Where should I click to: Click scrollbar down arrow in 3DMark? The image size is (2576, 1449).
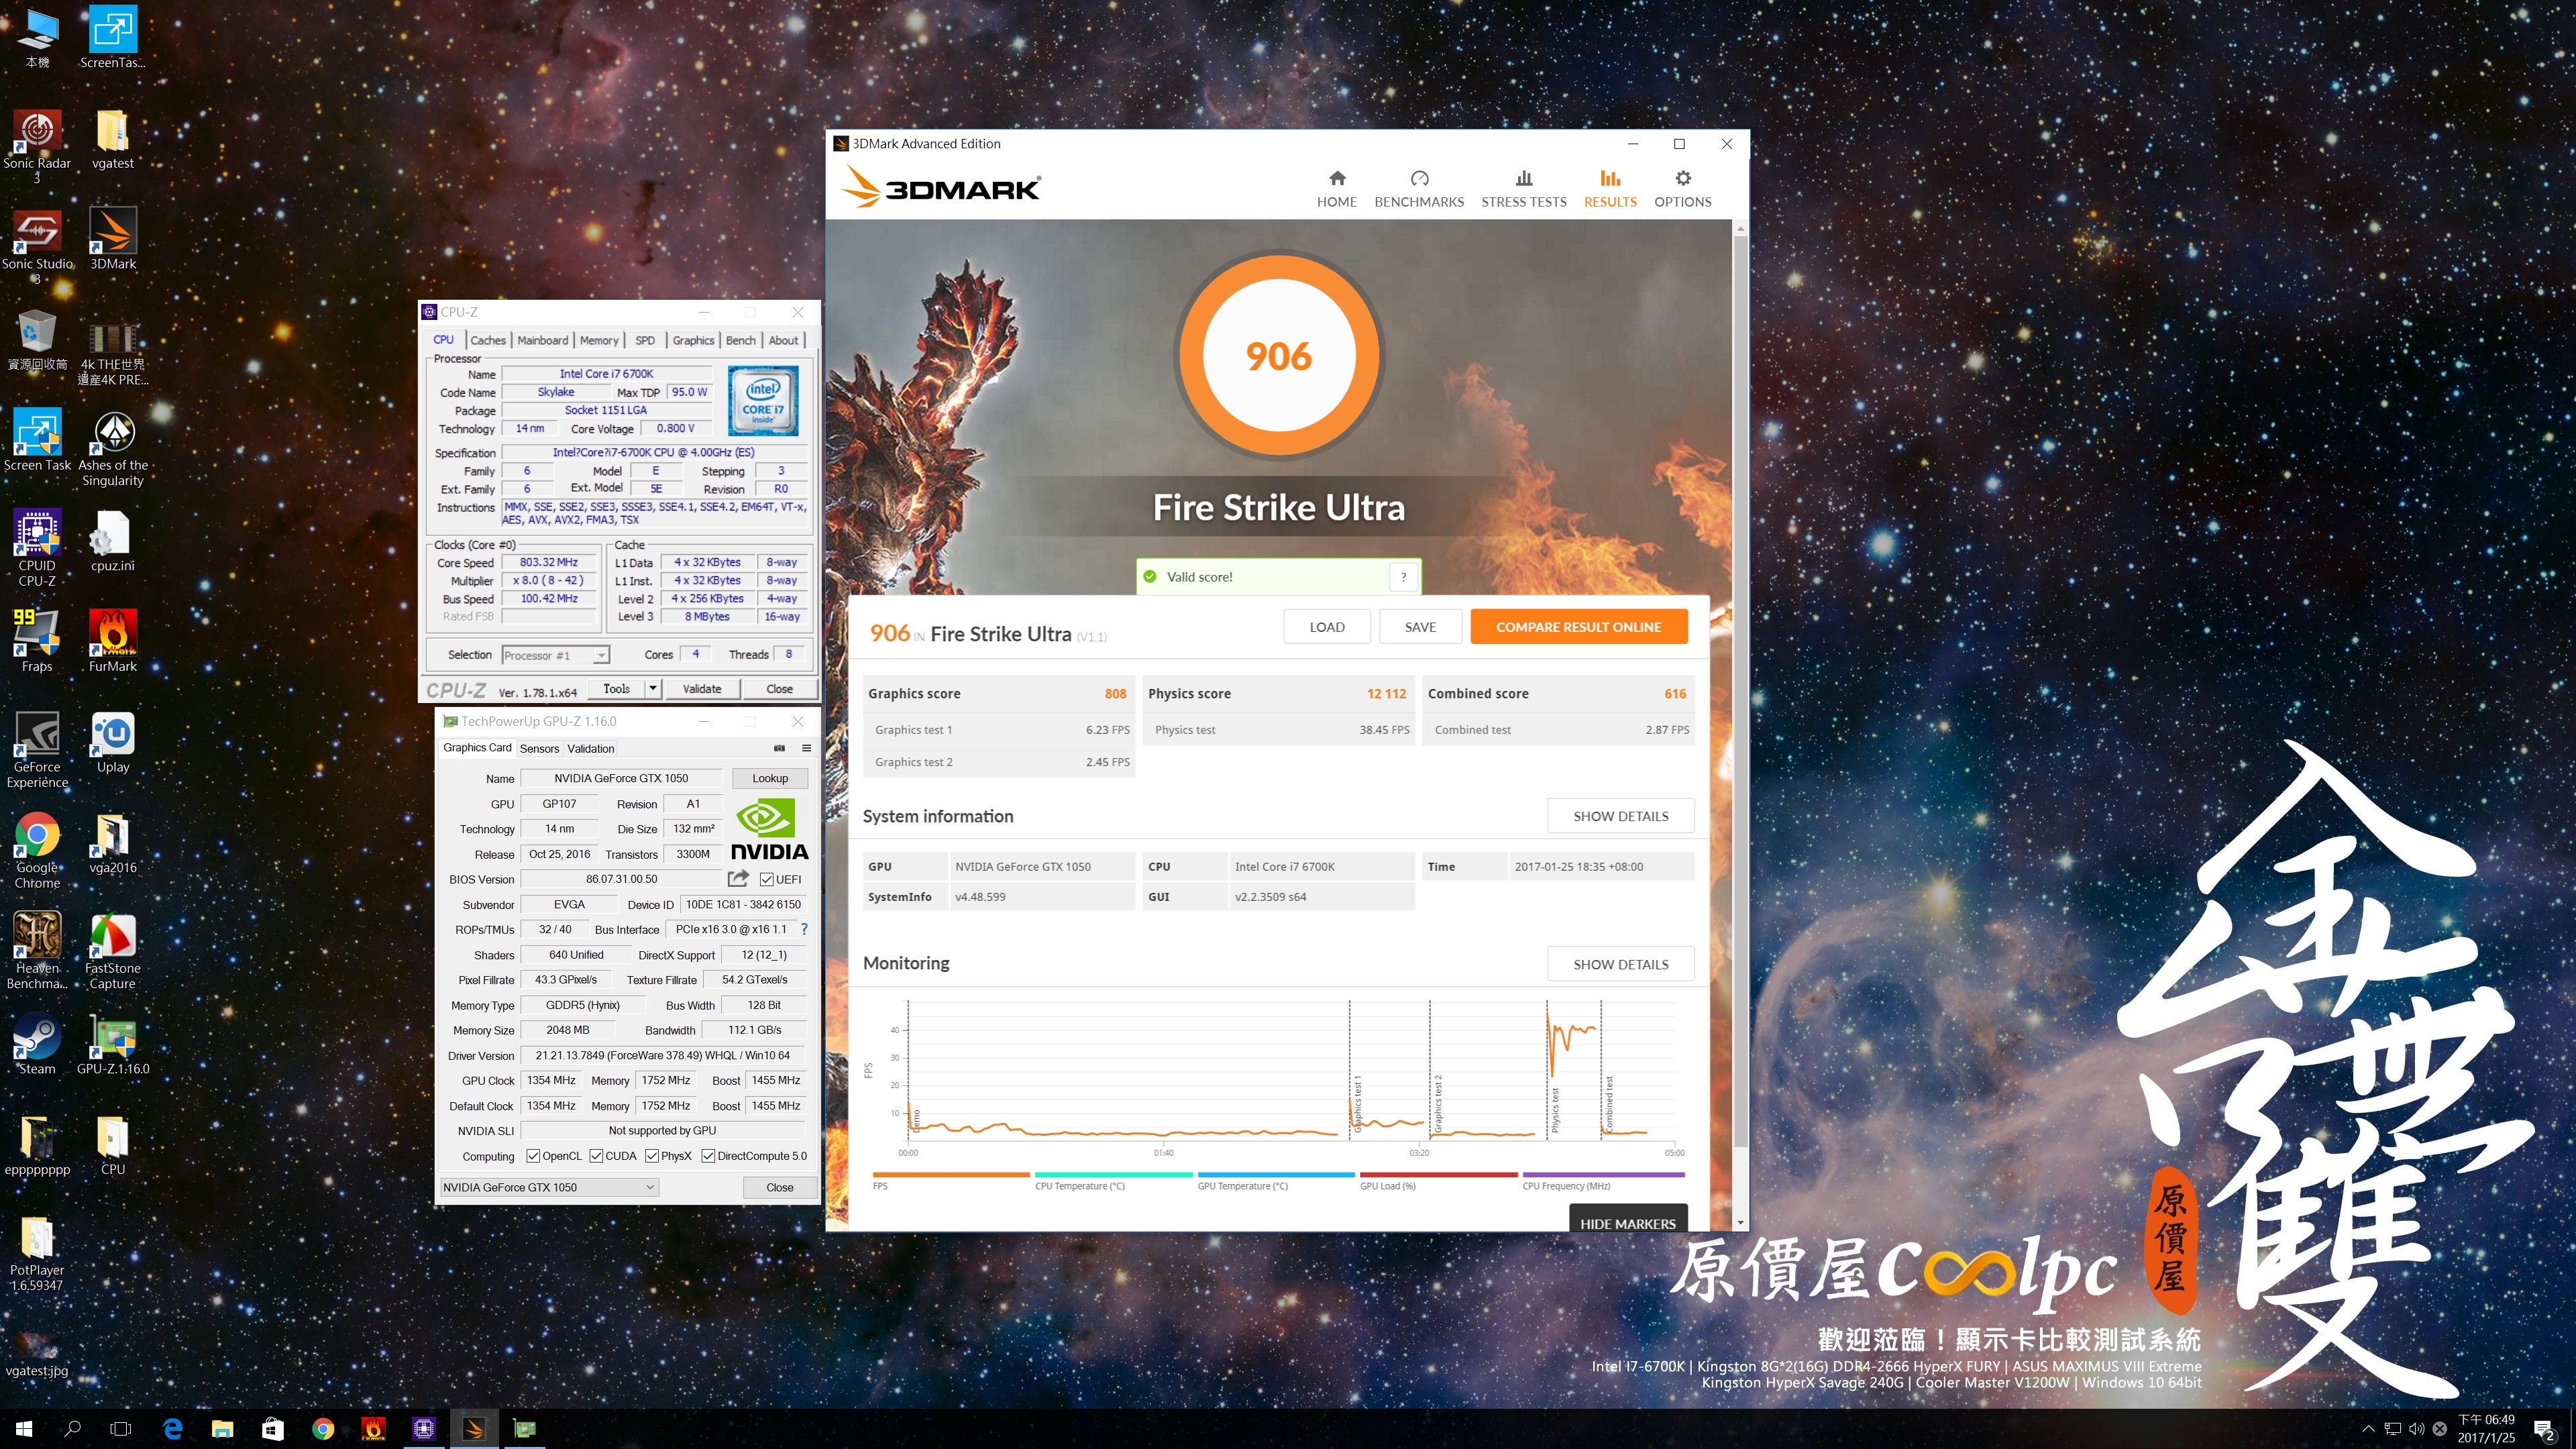[1741, 1222]
